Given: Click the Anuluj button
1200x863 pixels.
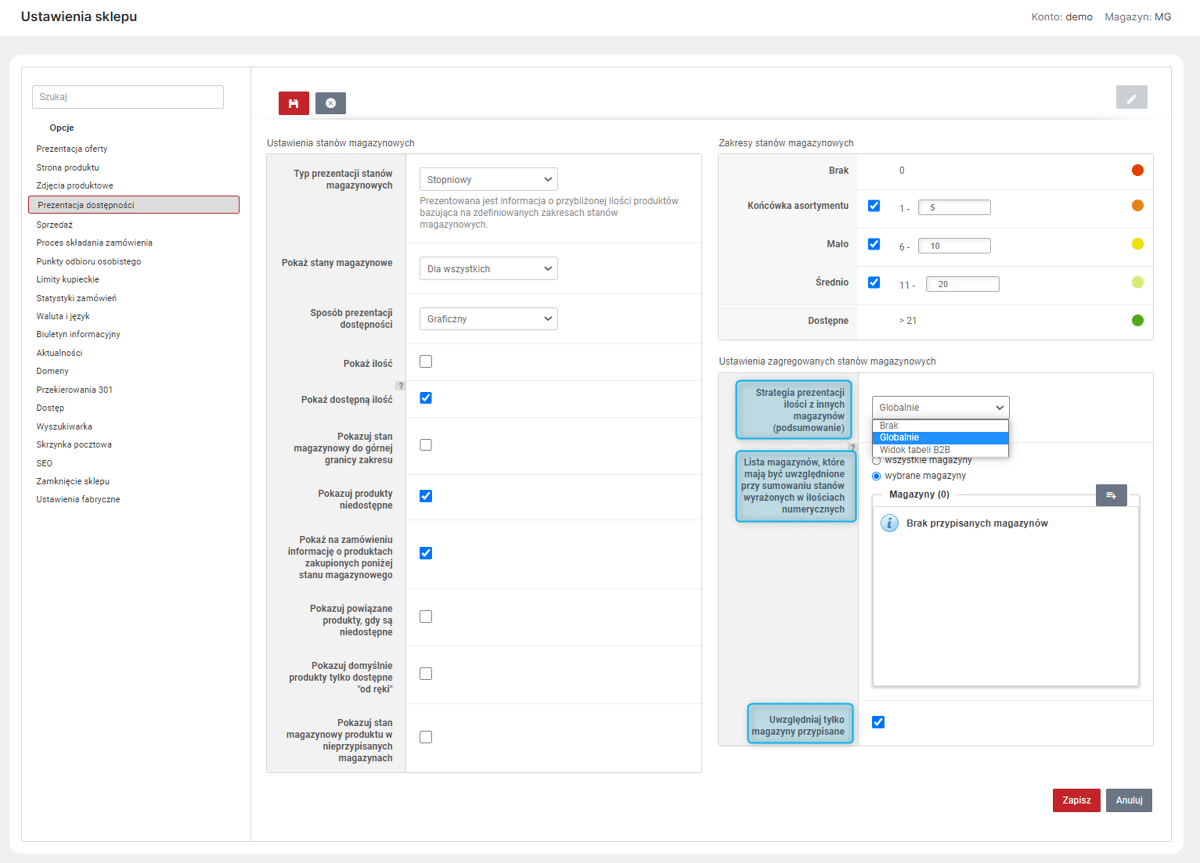Looking at the screenshot, I should 1129,800.
